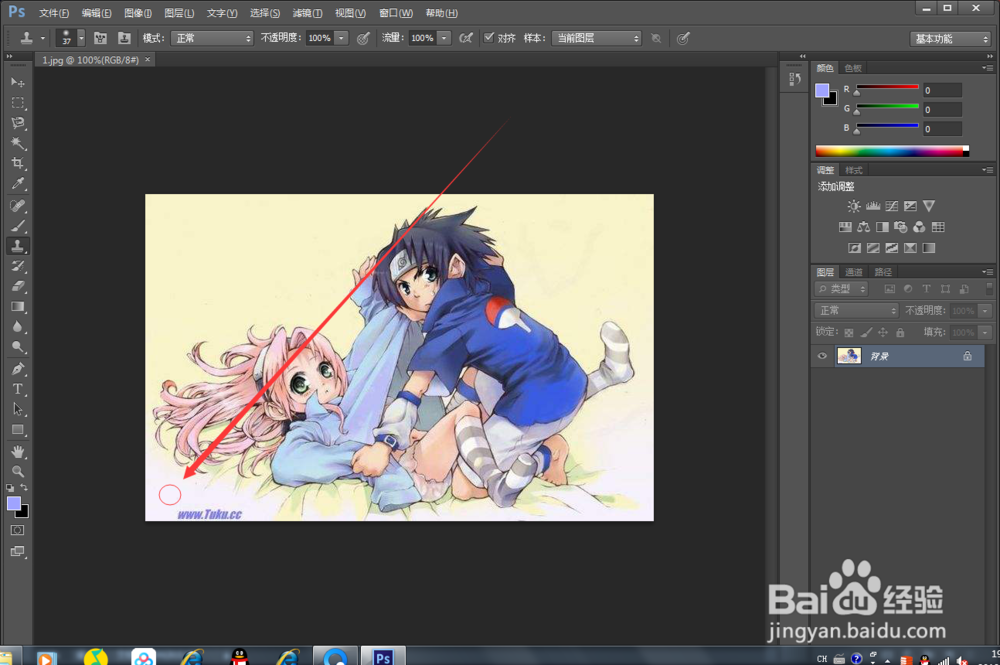Select the Move tool
The width and height of the screenshot is (1000, 665).
pos(18,83)
